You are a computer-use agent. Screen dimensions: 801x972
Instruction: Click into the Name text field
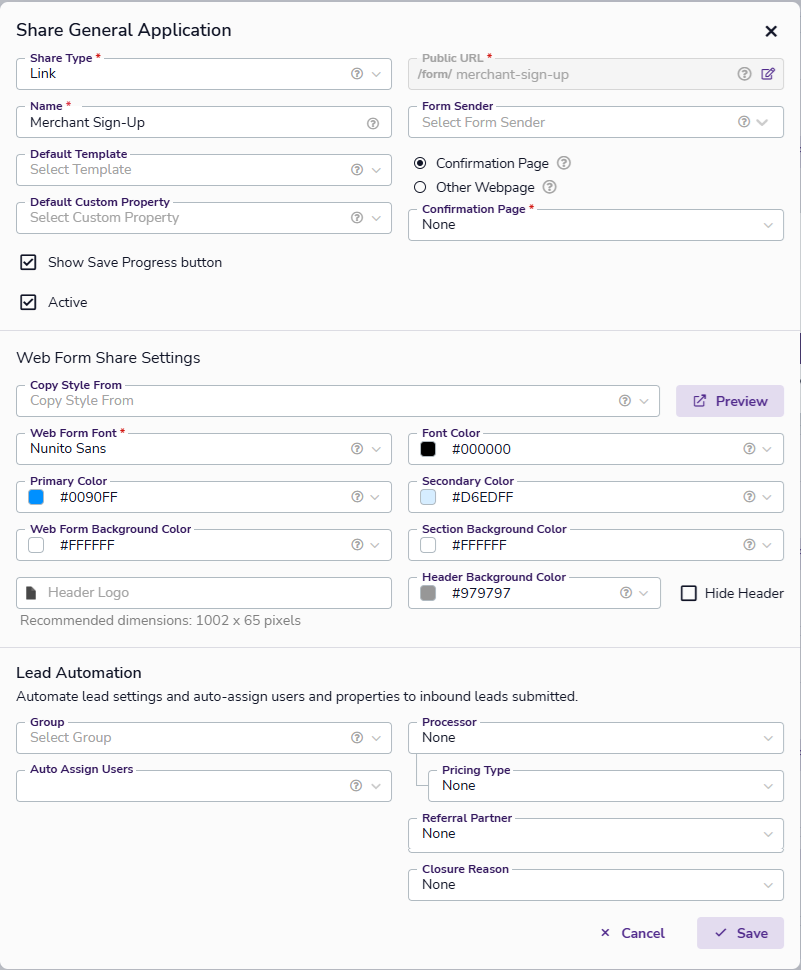pyautogui.click(x=190, y=124)
